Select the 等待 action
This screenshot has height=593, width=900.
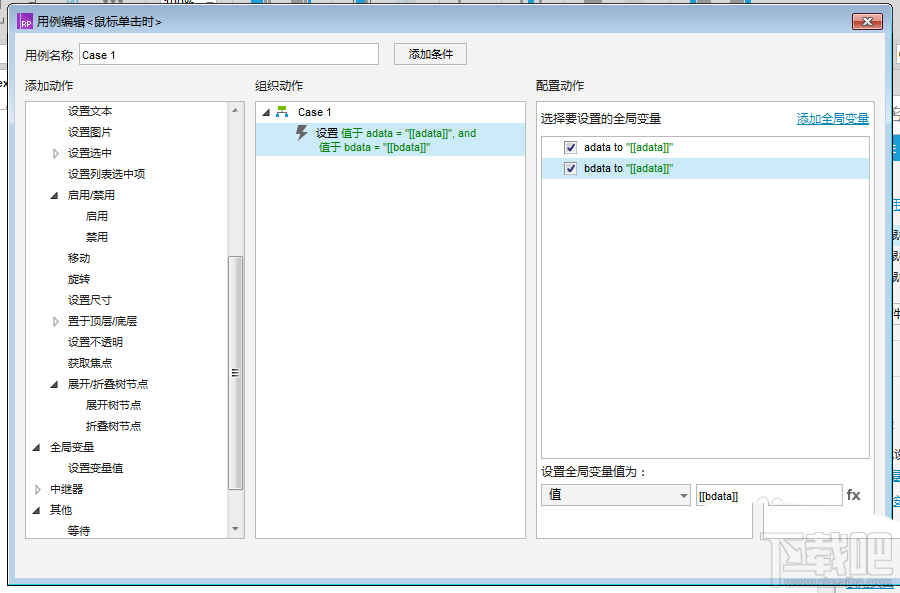79,531
